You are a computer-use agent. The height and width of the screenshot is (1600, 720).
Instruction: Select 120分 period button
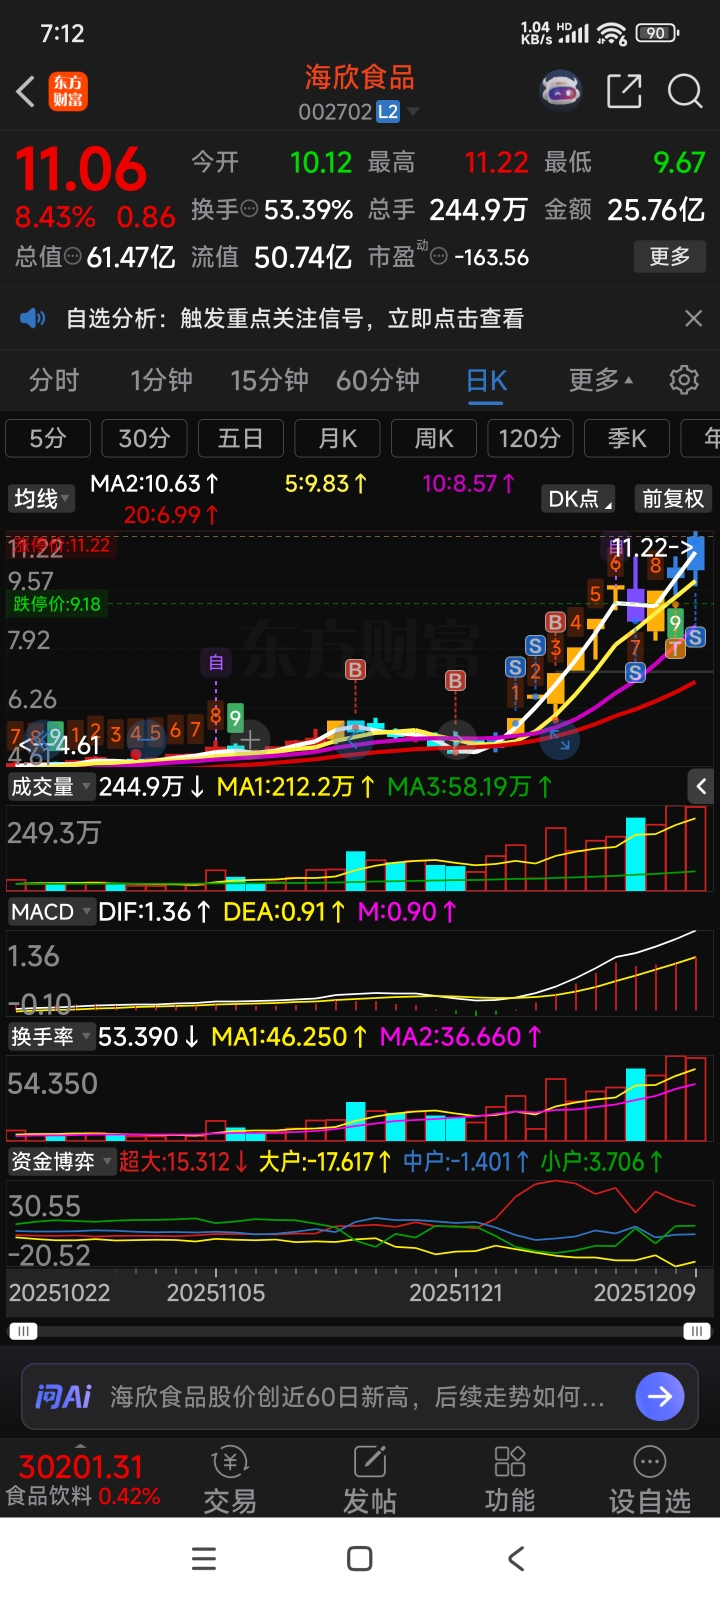click(530, 438)
